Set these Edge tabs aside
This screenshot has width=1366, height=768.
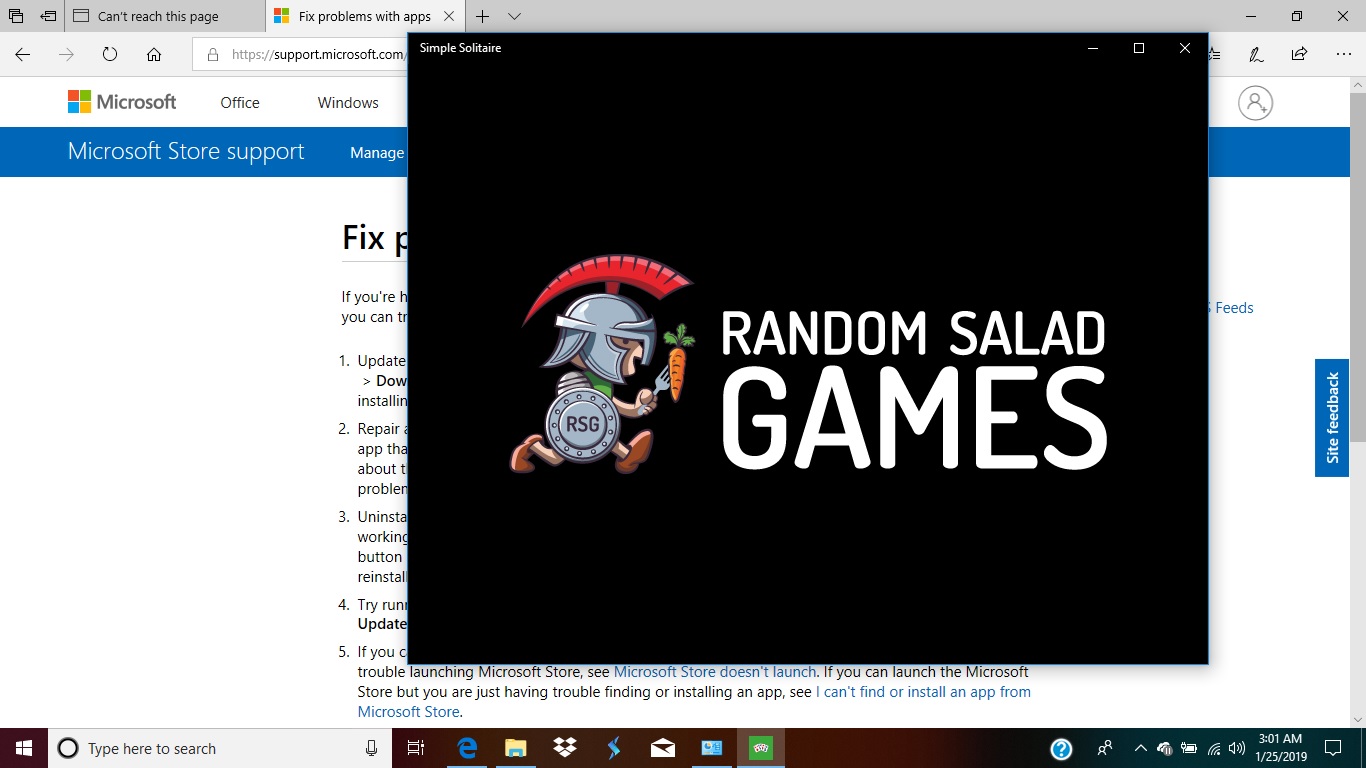pyautogui.click(x=48, y=16)
